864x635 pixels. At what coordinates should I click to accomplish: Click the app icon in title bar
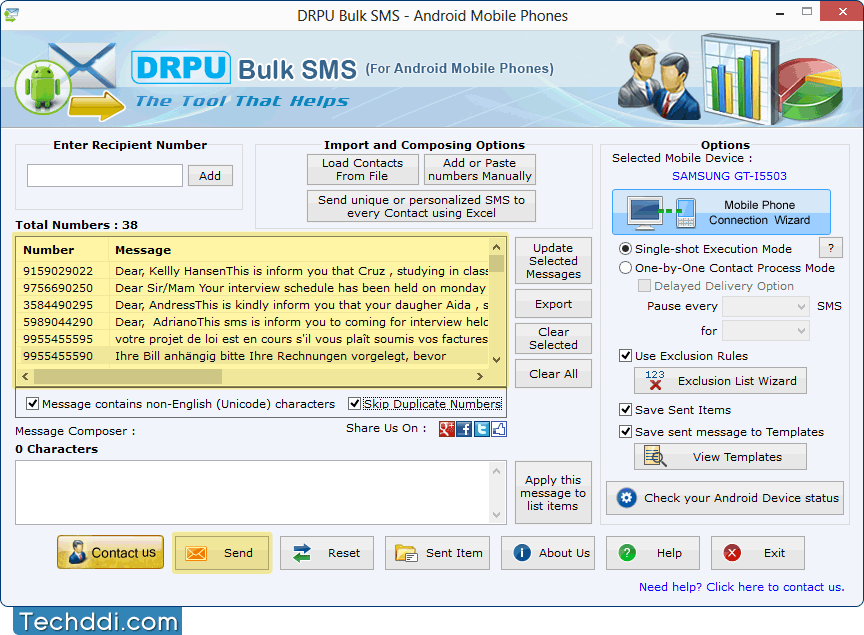pos(11,15)
